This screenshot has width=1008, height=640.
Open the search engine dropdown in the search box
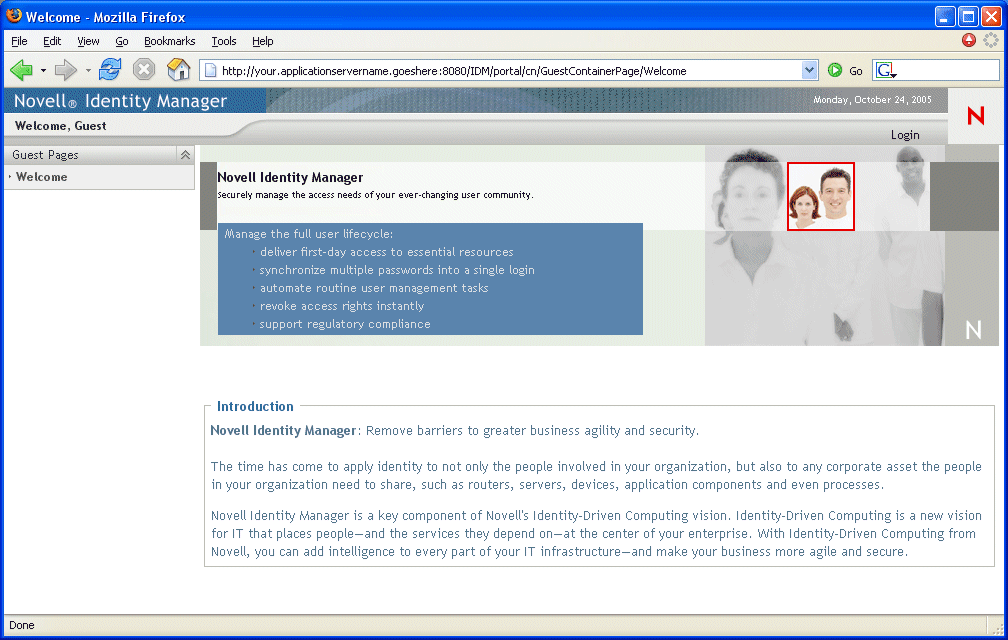[x=884, y=70]
